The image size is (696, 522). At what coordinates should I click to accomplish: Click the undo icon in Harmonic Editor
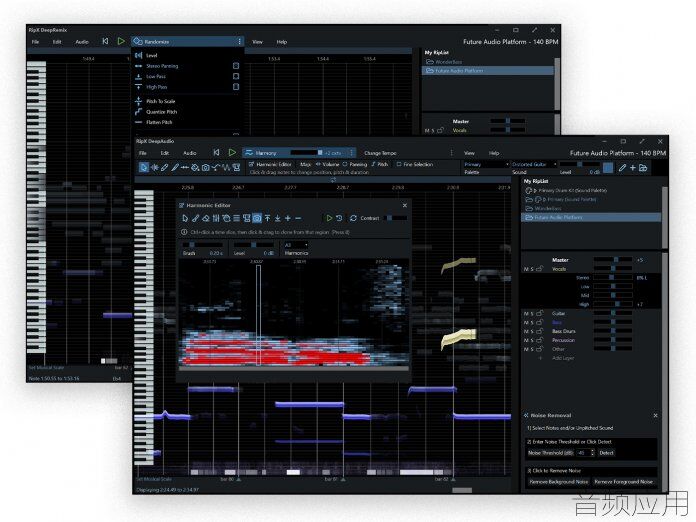(339, 218)
